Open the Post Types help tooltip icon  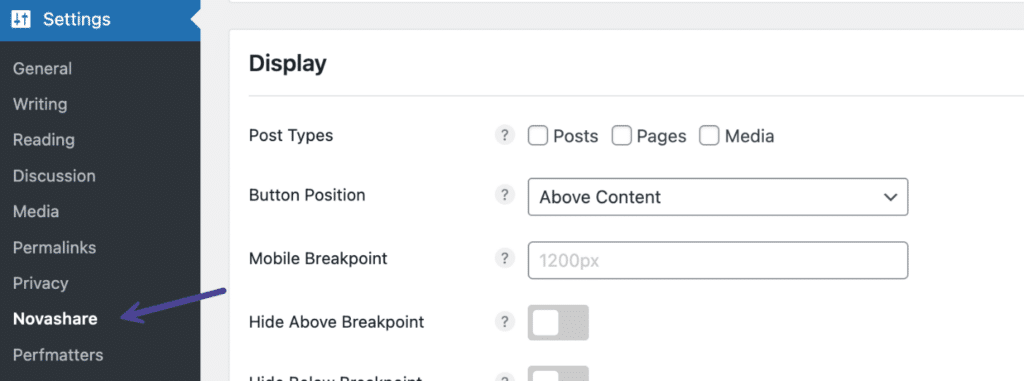[504, 135]
